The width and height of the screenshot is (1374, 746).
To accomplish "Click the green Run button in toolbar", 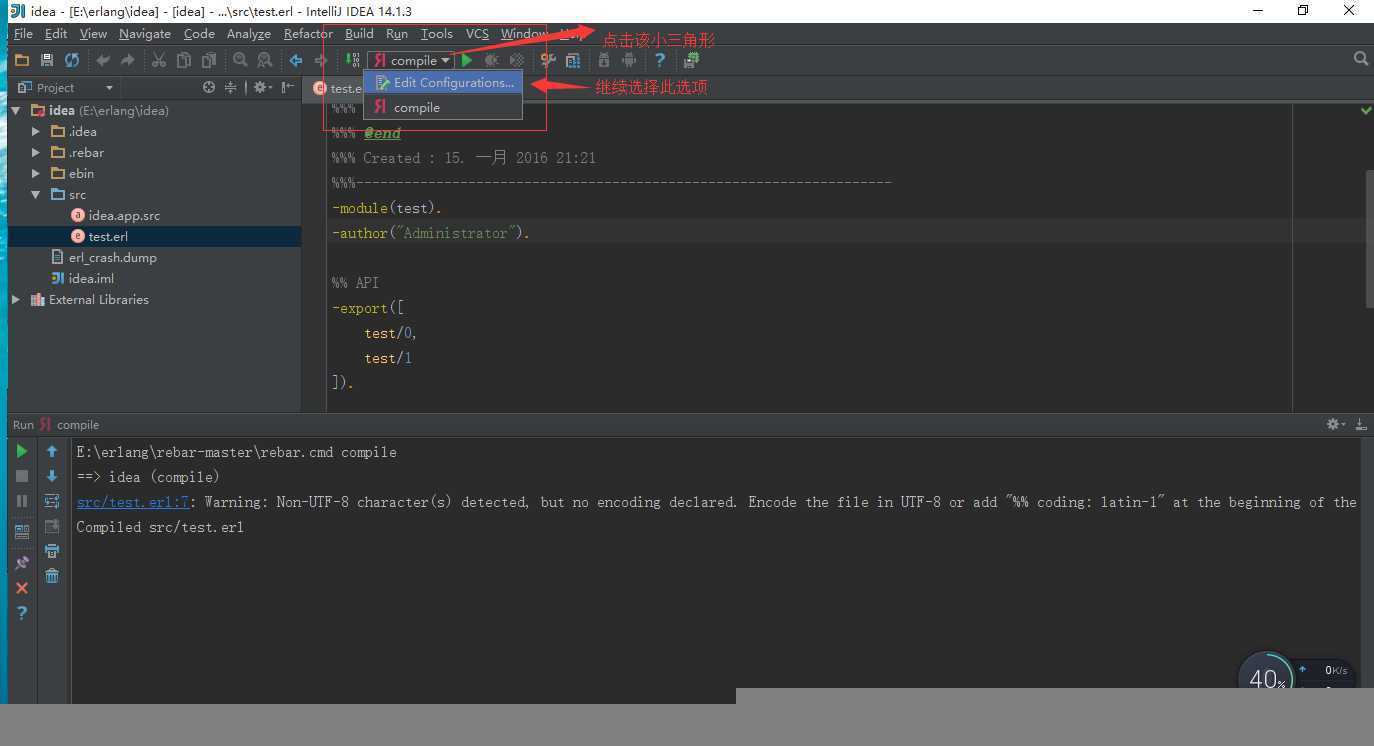I will pyautogui.click(x=467, y=60).
